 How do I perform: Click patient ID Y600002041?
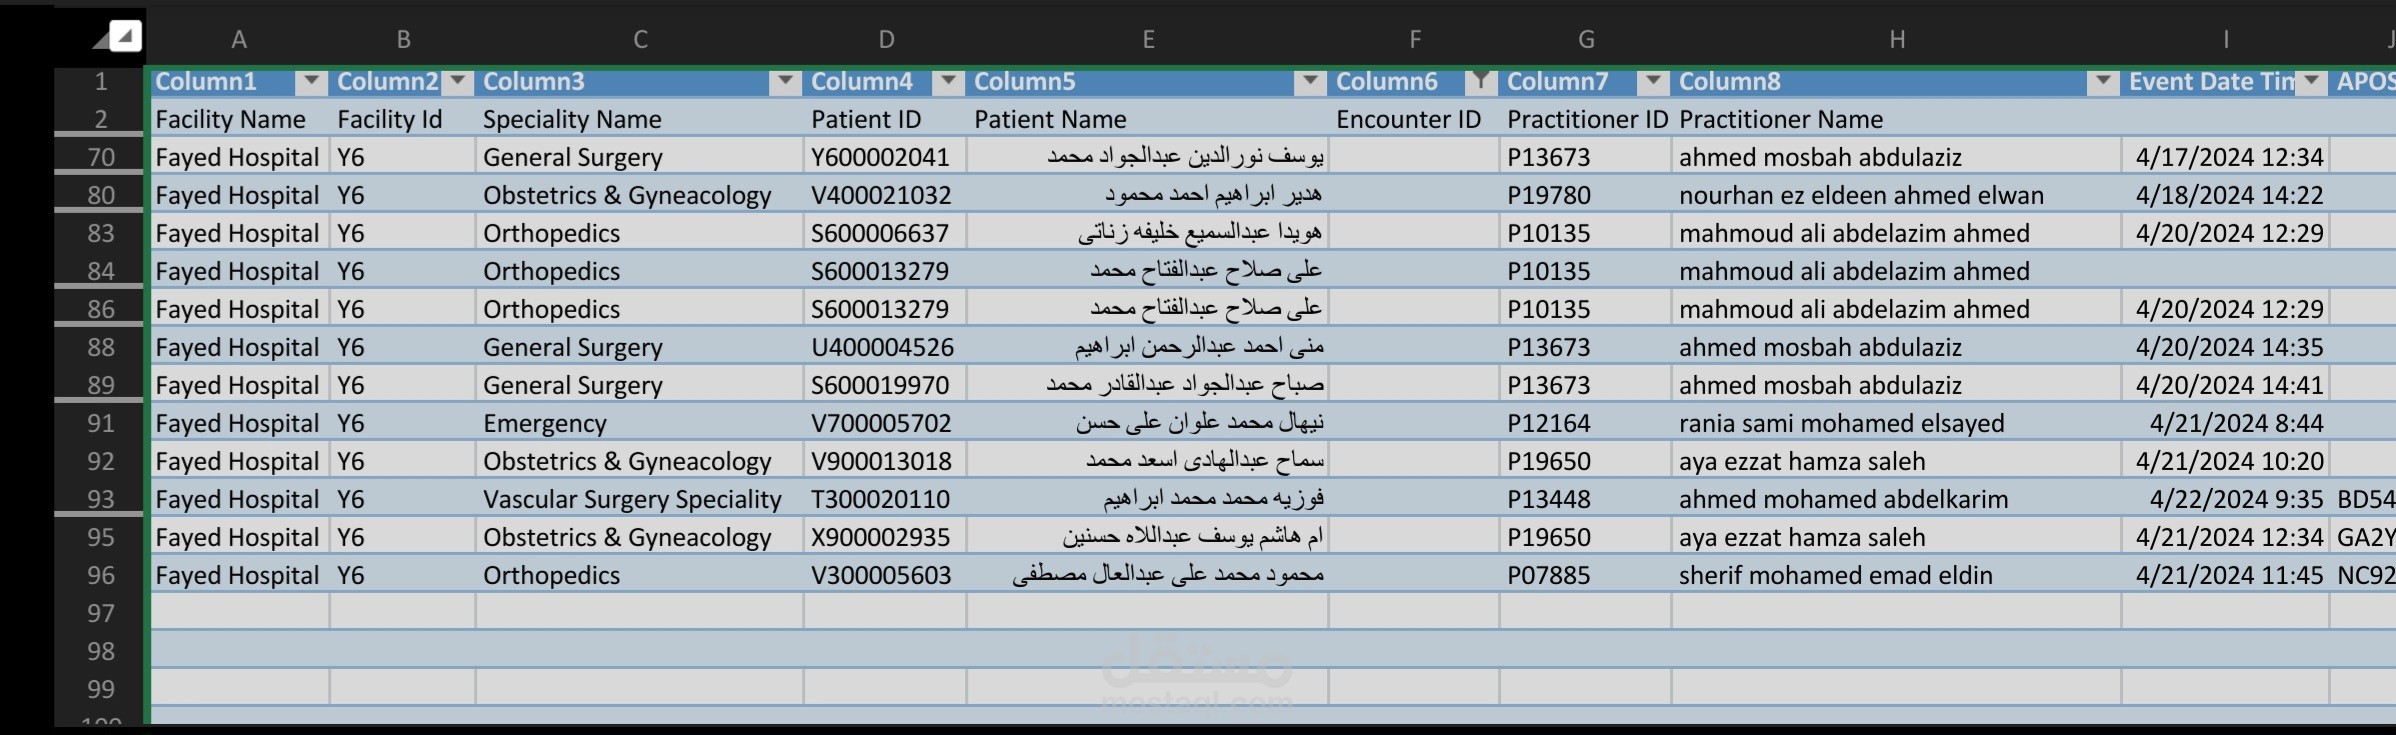tap(886, 157)
